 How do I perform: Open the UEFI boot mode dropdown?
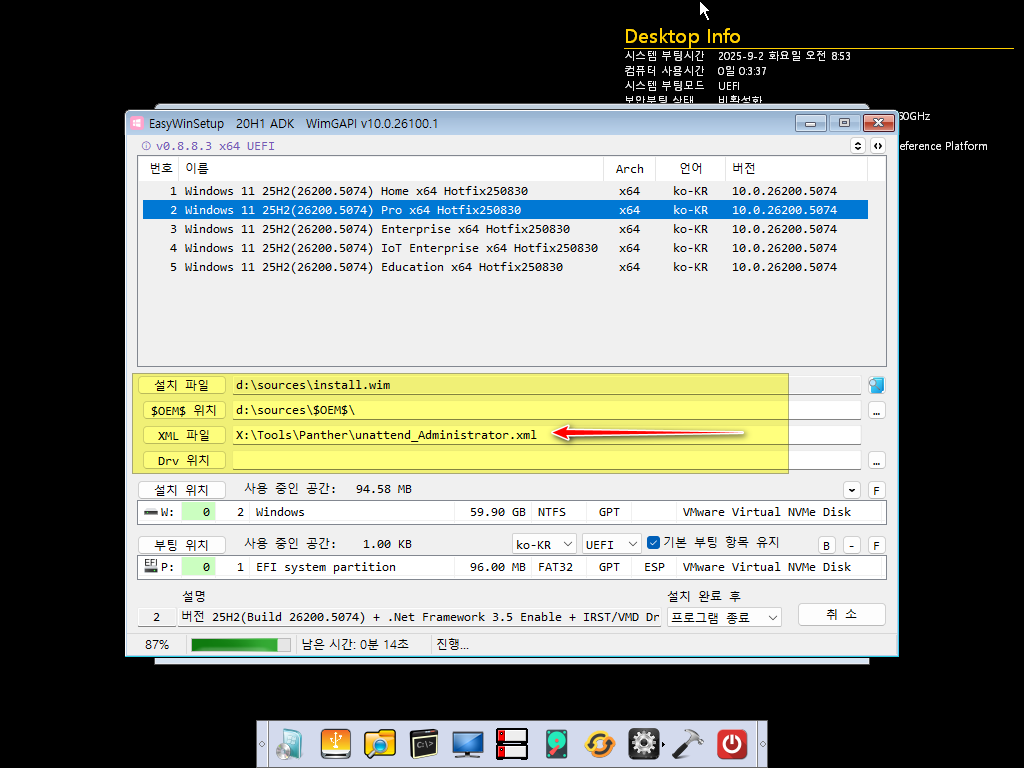[x=612, y=544]
